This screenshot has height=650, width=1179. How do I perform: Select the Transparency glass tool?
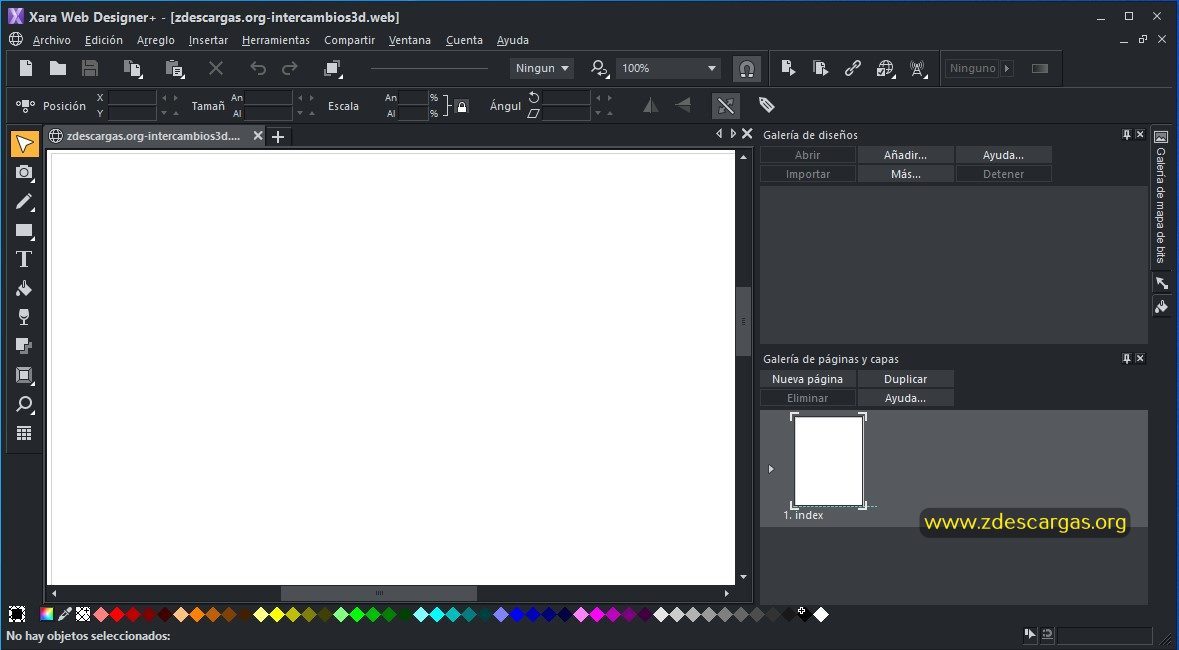pos(24,317)
